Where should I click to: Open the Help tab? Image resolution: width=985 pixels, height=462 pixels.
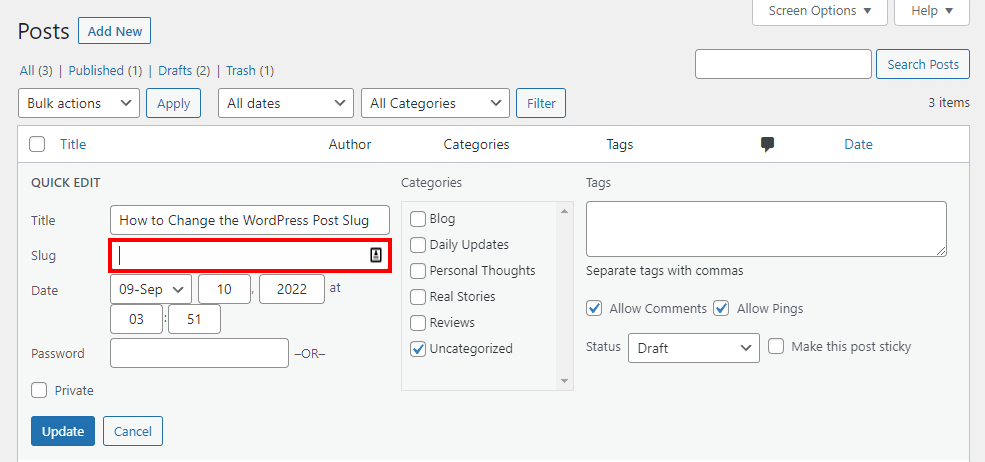tap(931, 11)
